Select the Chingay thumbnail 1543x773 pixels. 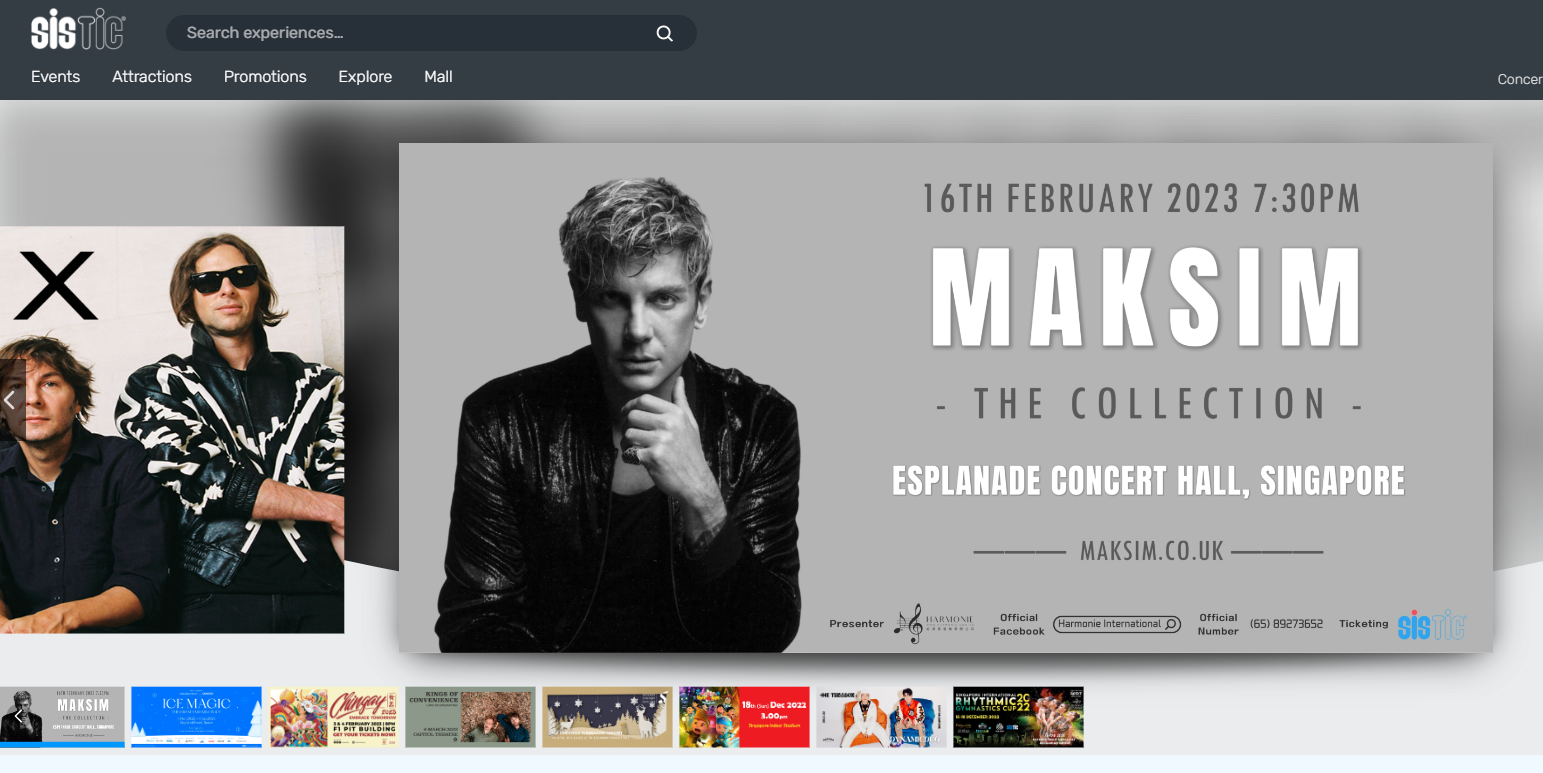(334, 716)
